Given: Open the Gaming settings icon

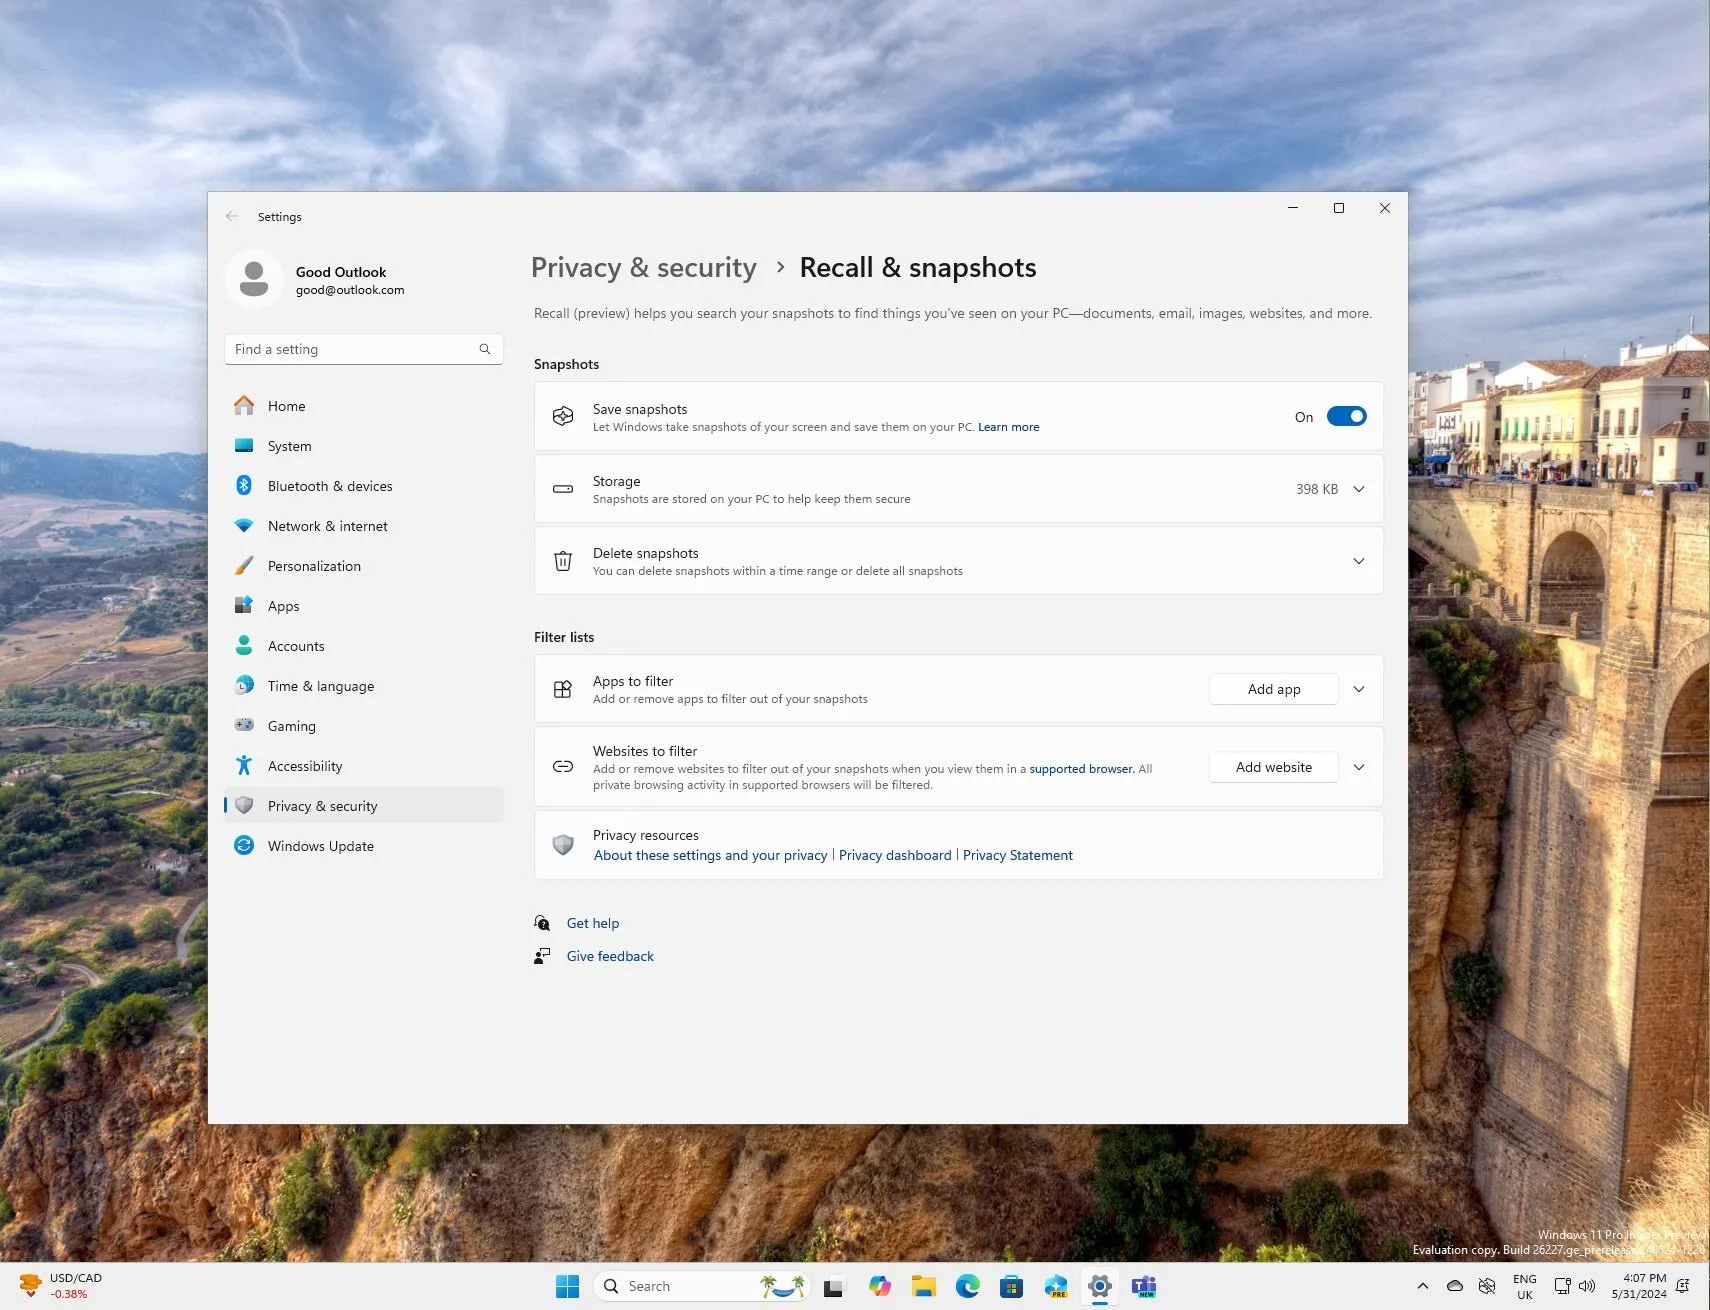Looking at the screenshot, I should click(x=245, y=726).
